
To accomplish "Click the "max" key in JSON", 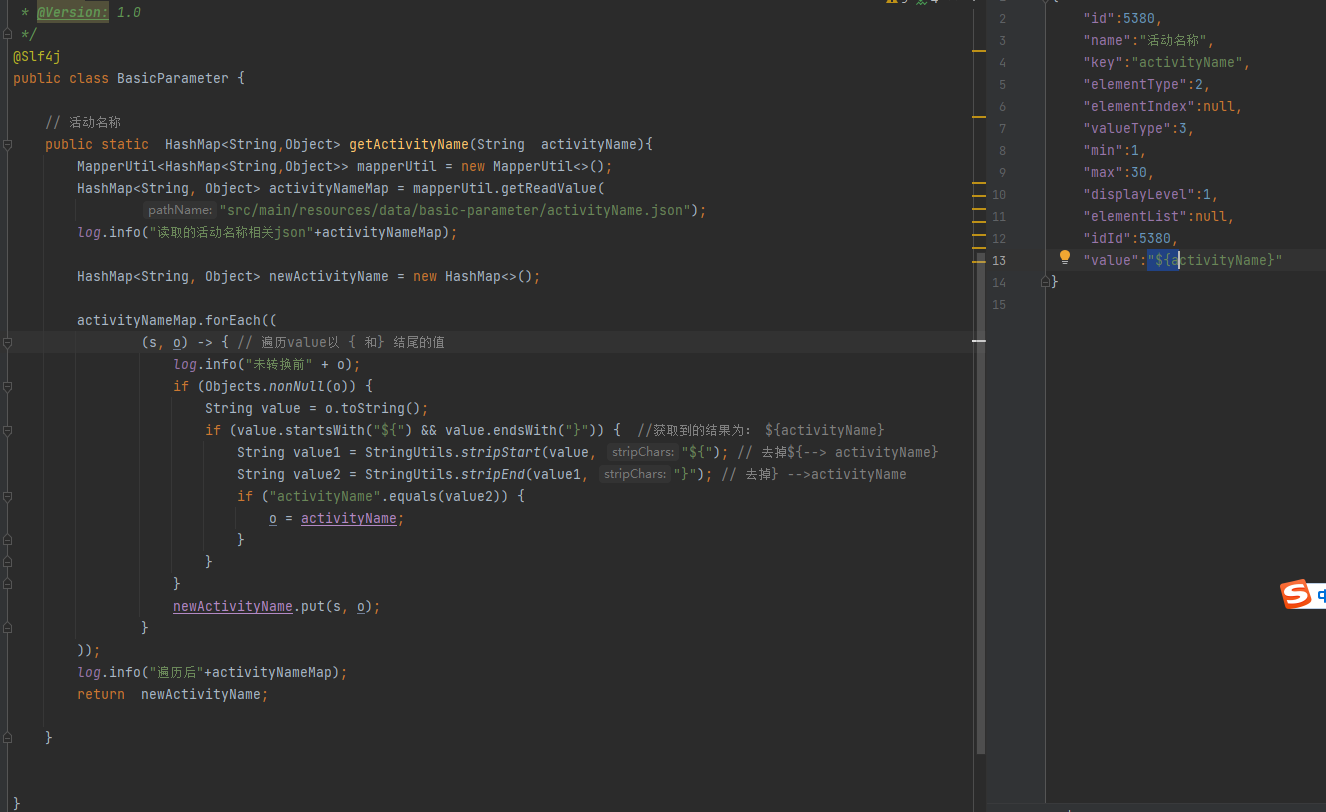I will (x=1103, y=172).
